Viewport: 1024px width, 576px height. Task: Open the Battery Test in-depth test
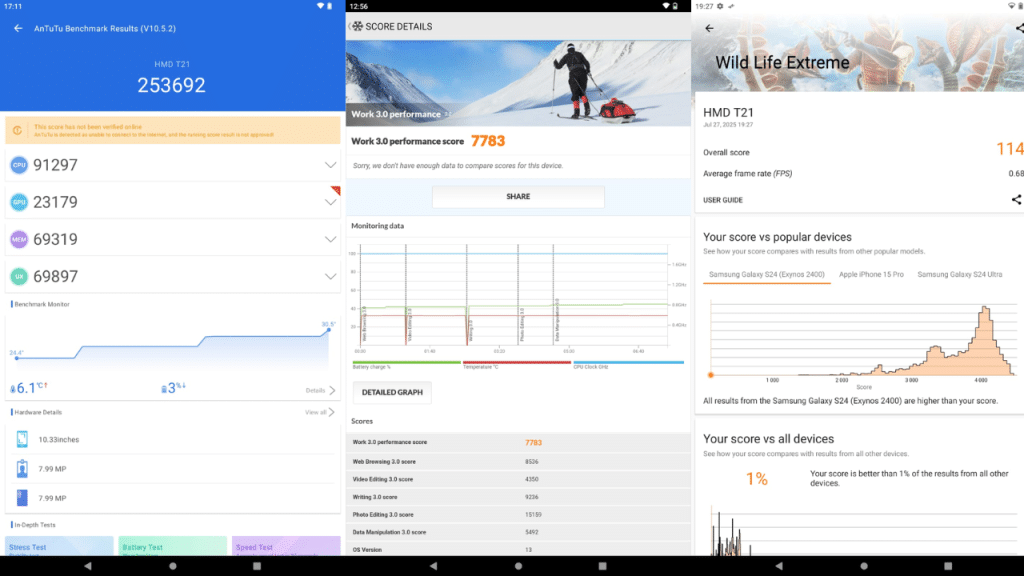(x=172, y=546)
